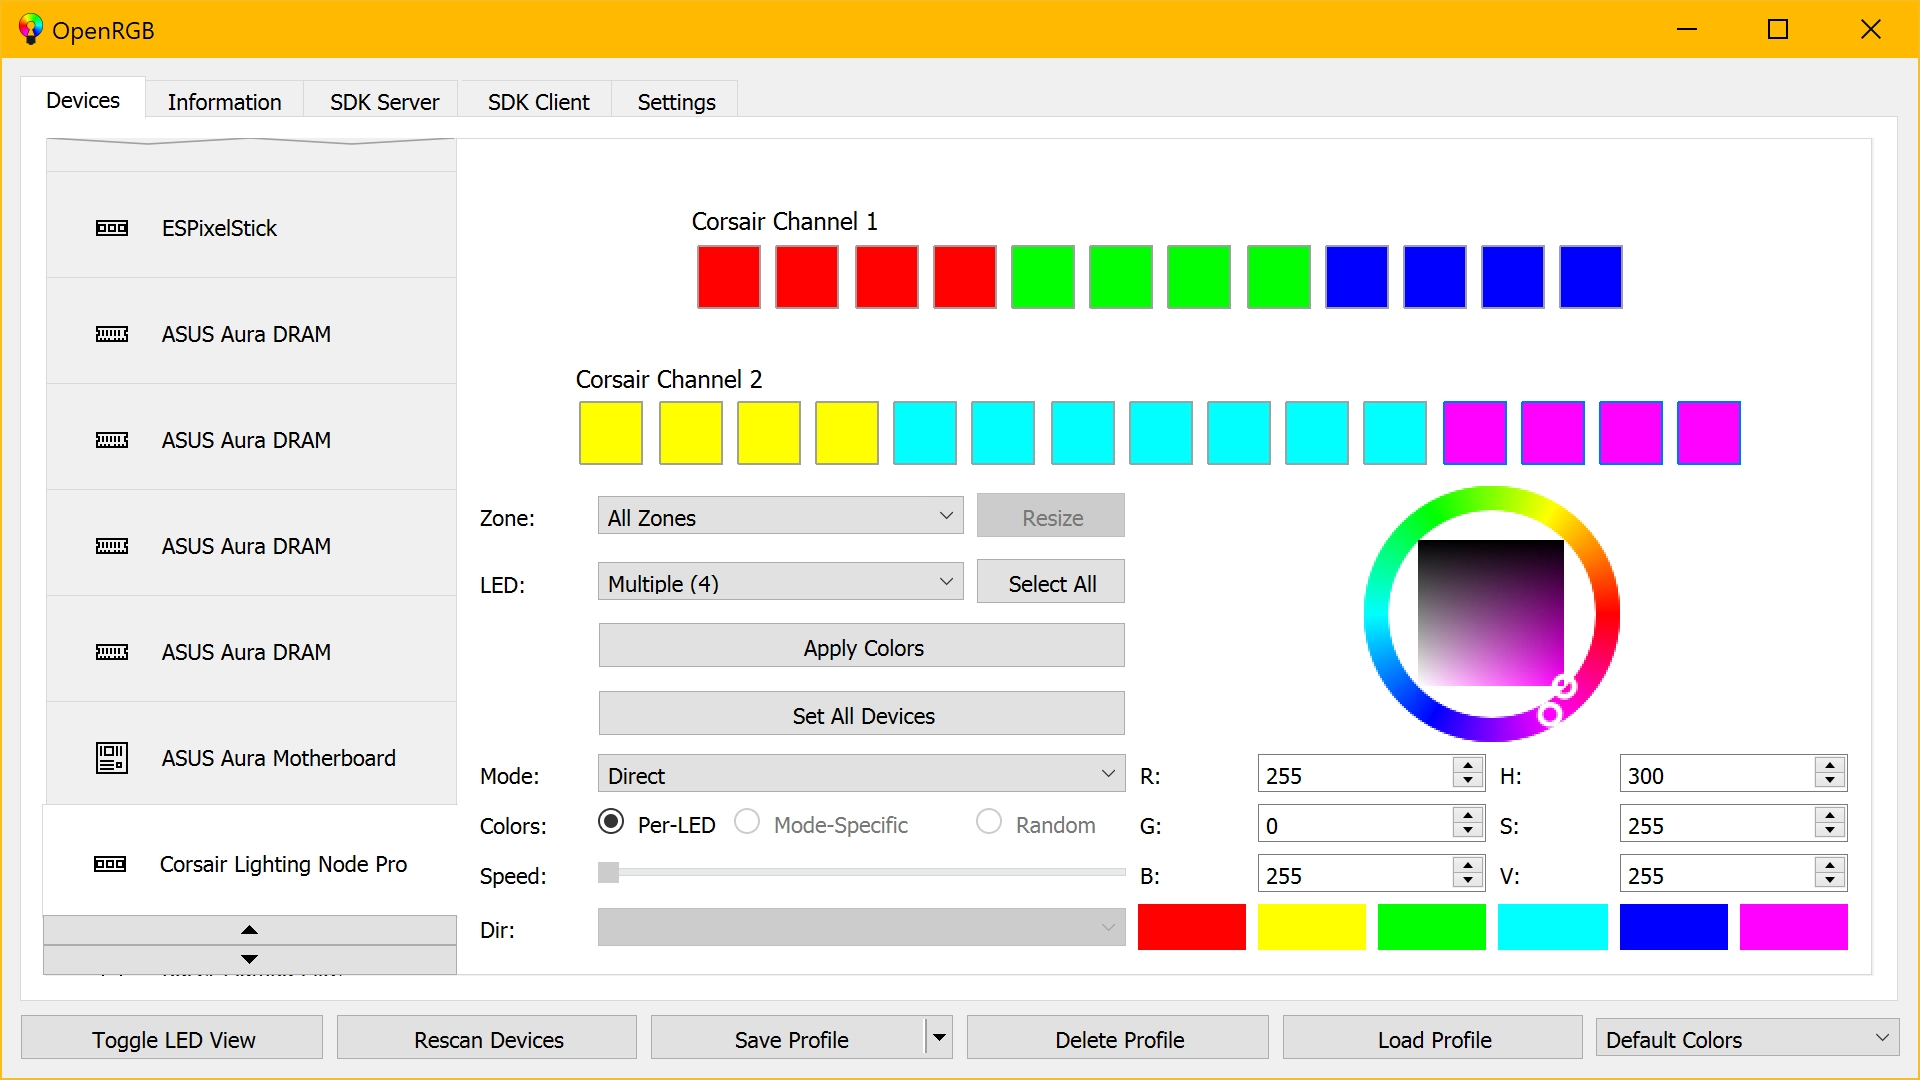Switch to the Settings tab
Image resolution: width=1920 pixels, height=1080 pixels.
pos(674,102)
